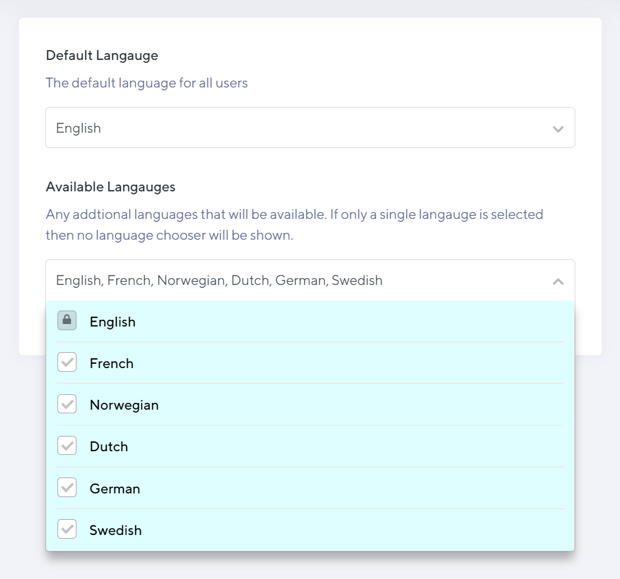Click "The default language for all users" text
The image size is (620, 579).
[147, 83]
